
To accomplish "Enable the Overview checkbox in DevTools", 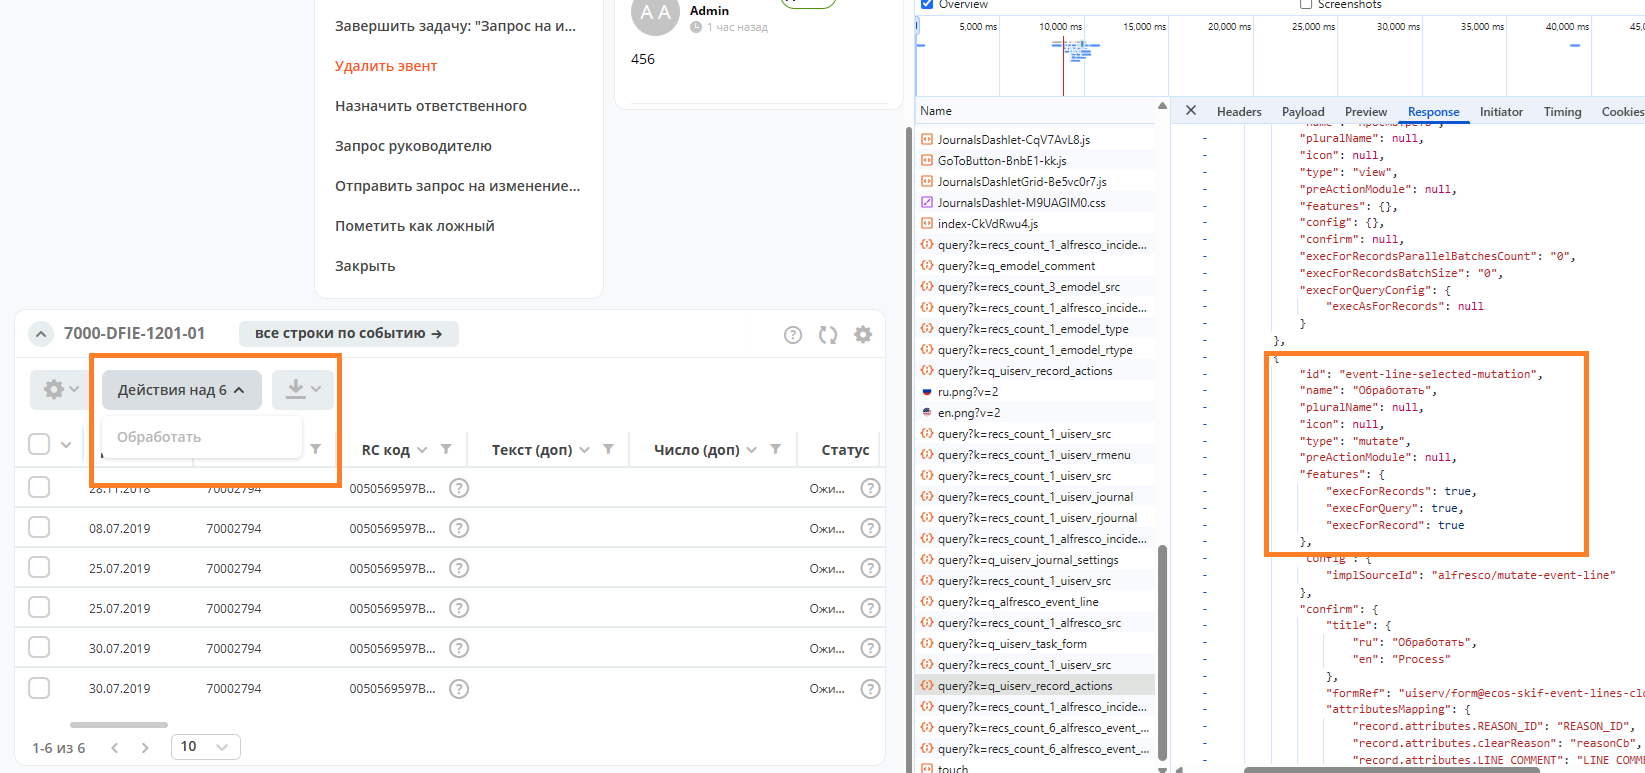I will coord(927,4).
